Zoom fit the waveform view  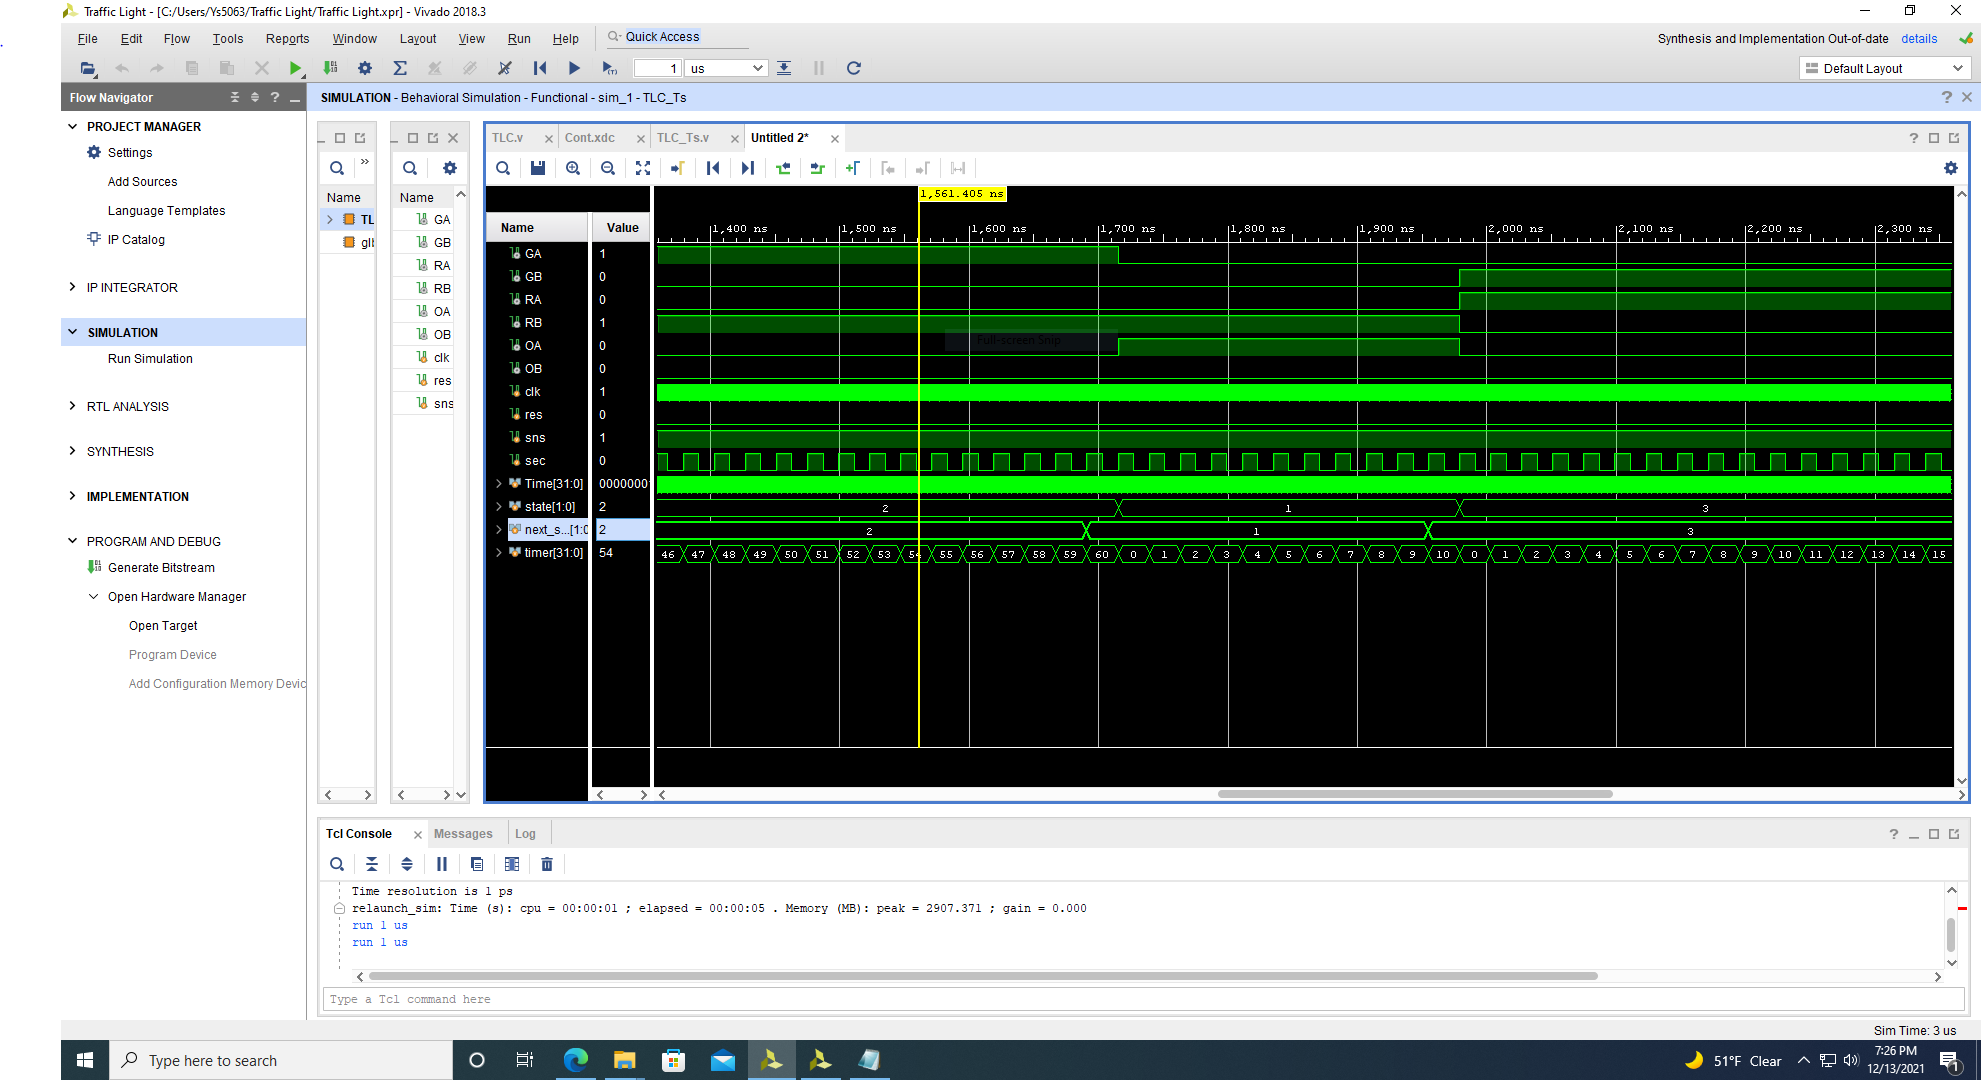pos(643,168)
